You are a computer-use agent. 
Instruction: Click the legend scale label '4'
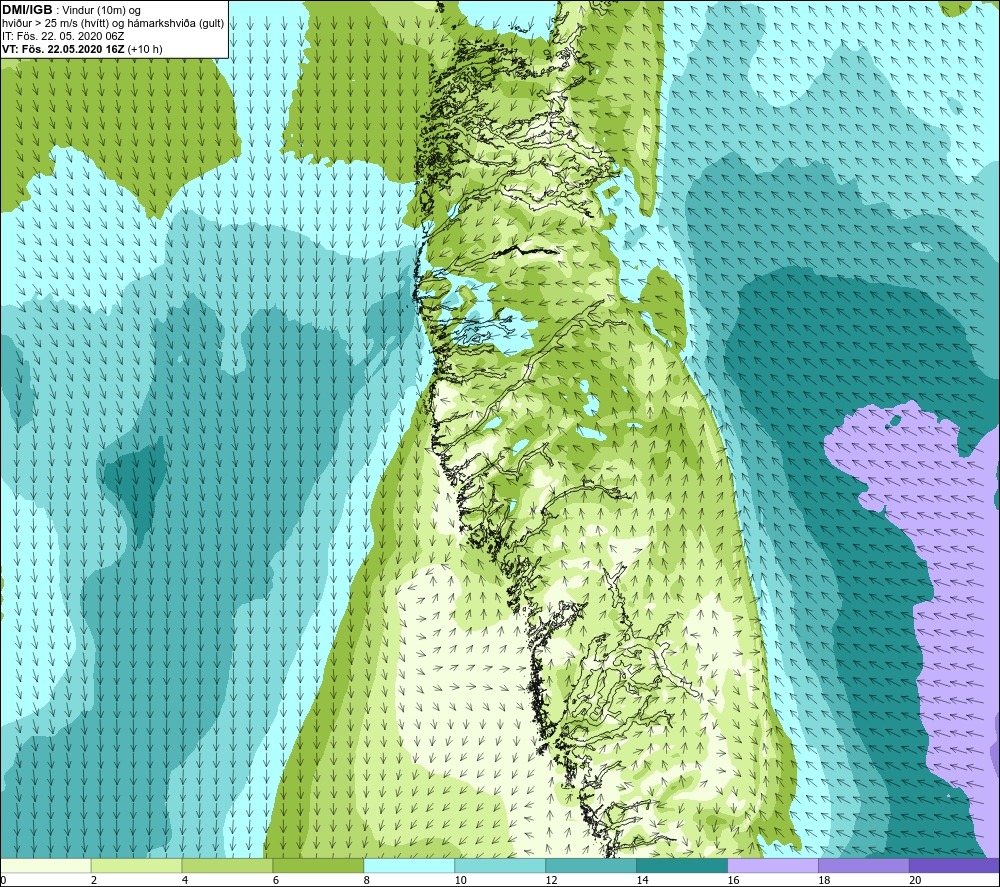click(185, 880)
